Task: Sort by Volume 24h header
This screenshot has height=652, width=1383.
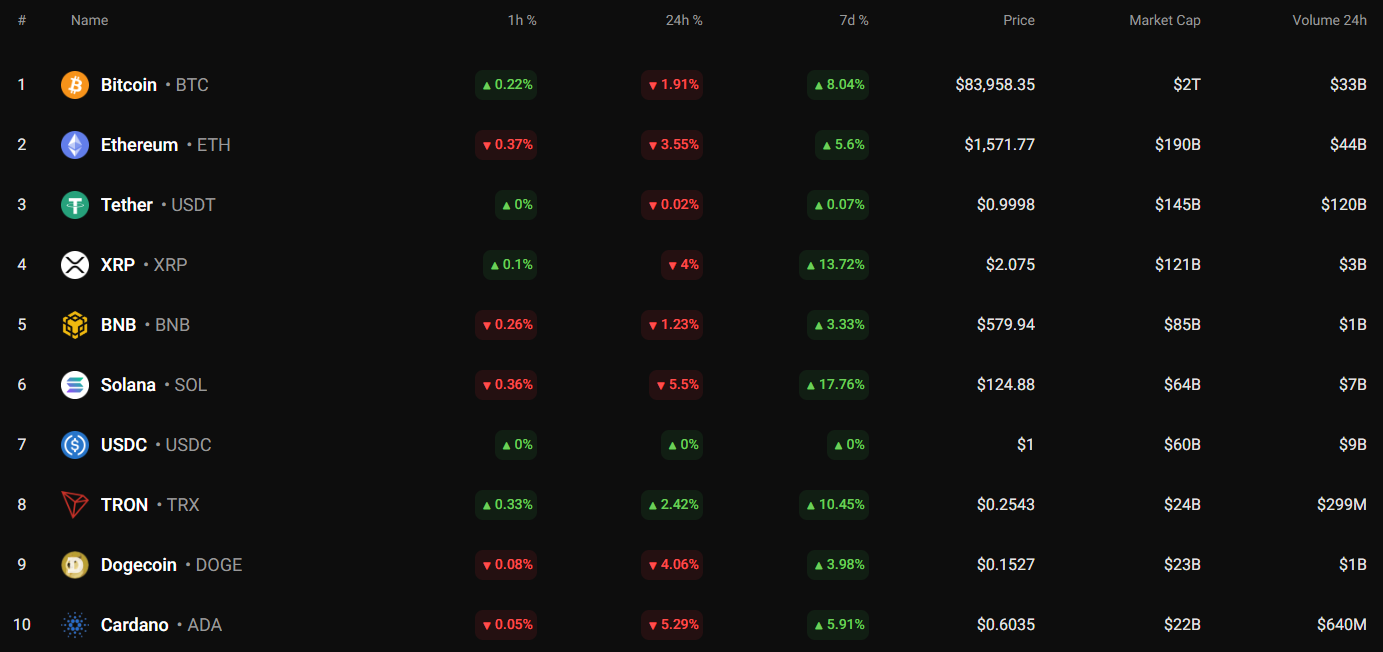Action: [1329, 20]
